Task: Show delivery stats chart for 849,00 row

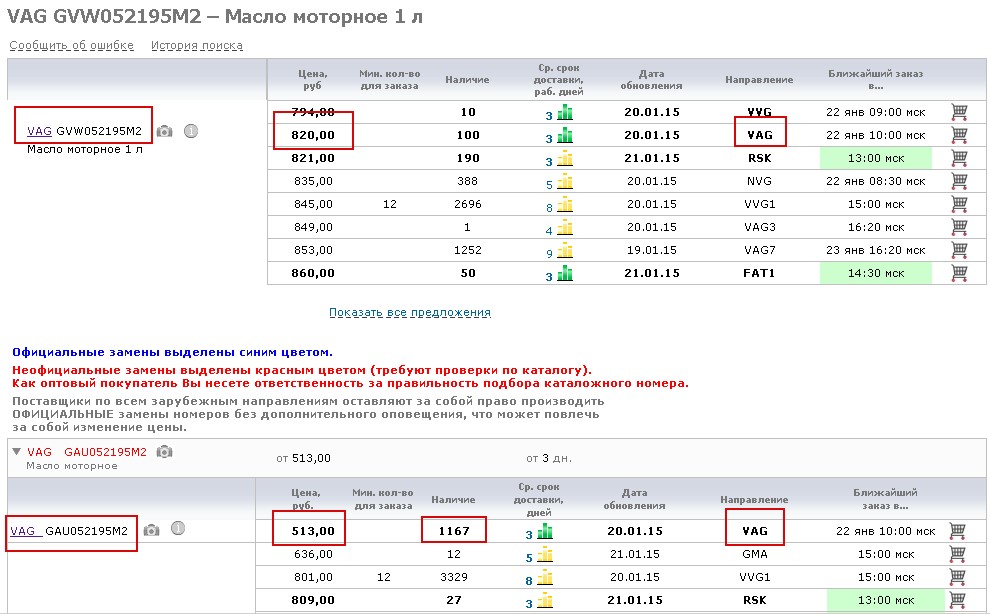Action: (x=565, y=228)
